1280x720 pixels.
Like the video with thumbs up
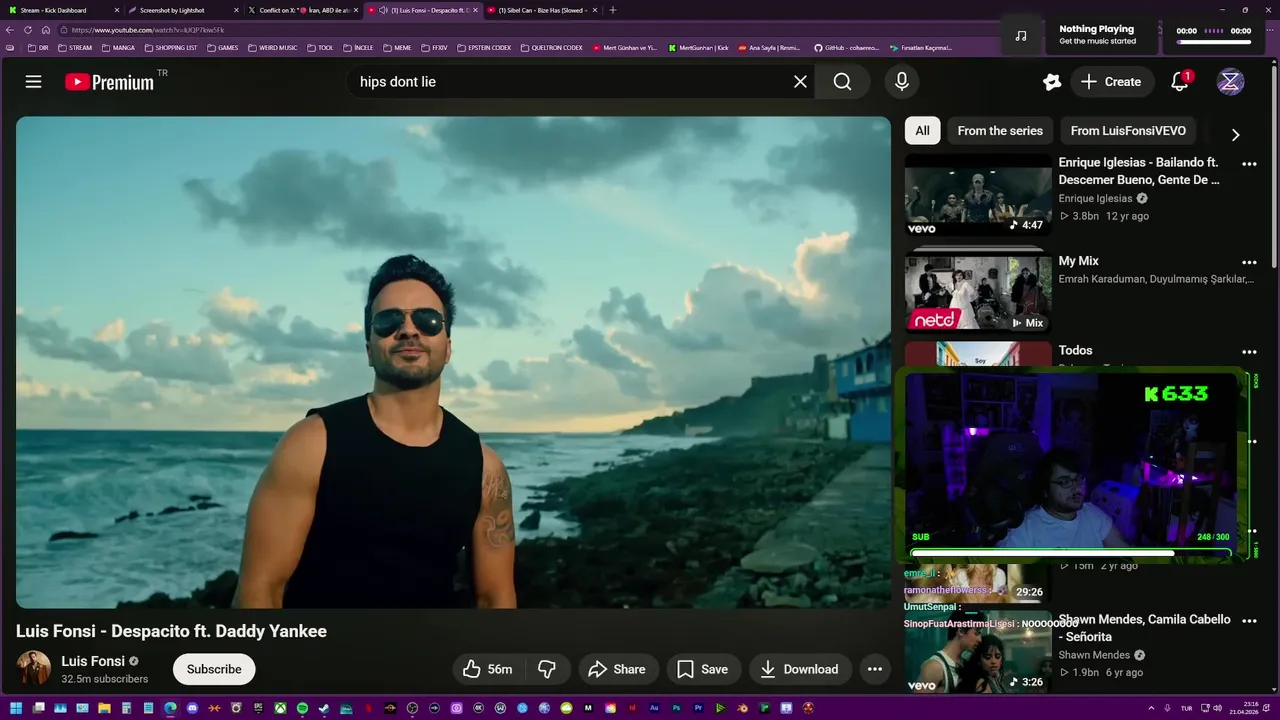[x=487, y=669]
